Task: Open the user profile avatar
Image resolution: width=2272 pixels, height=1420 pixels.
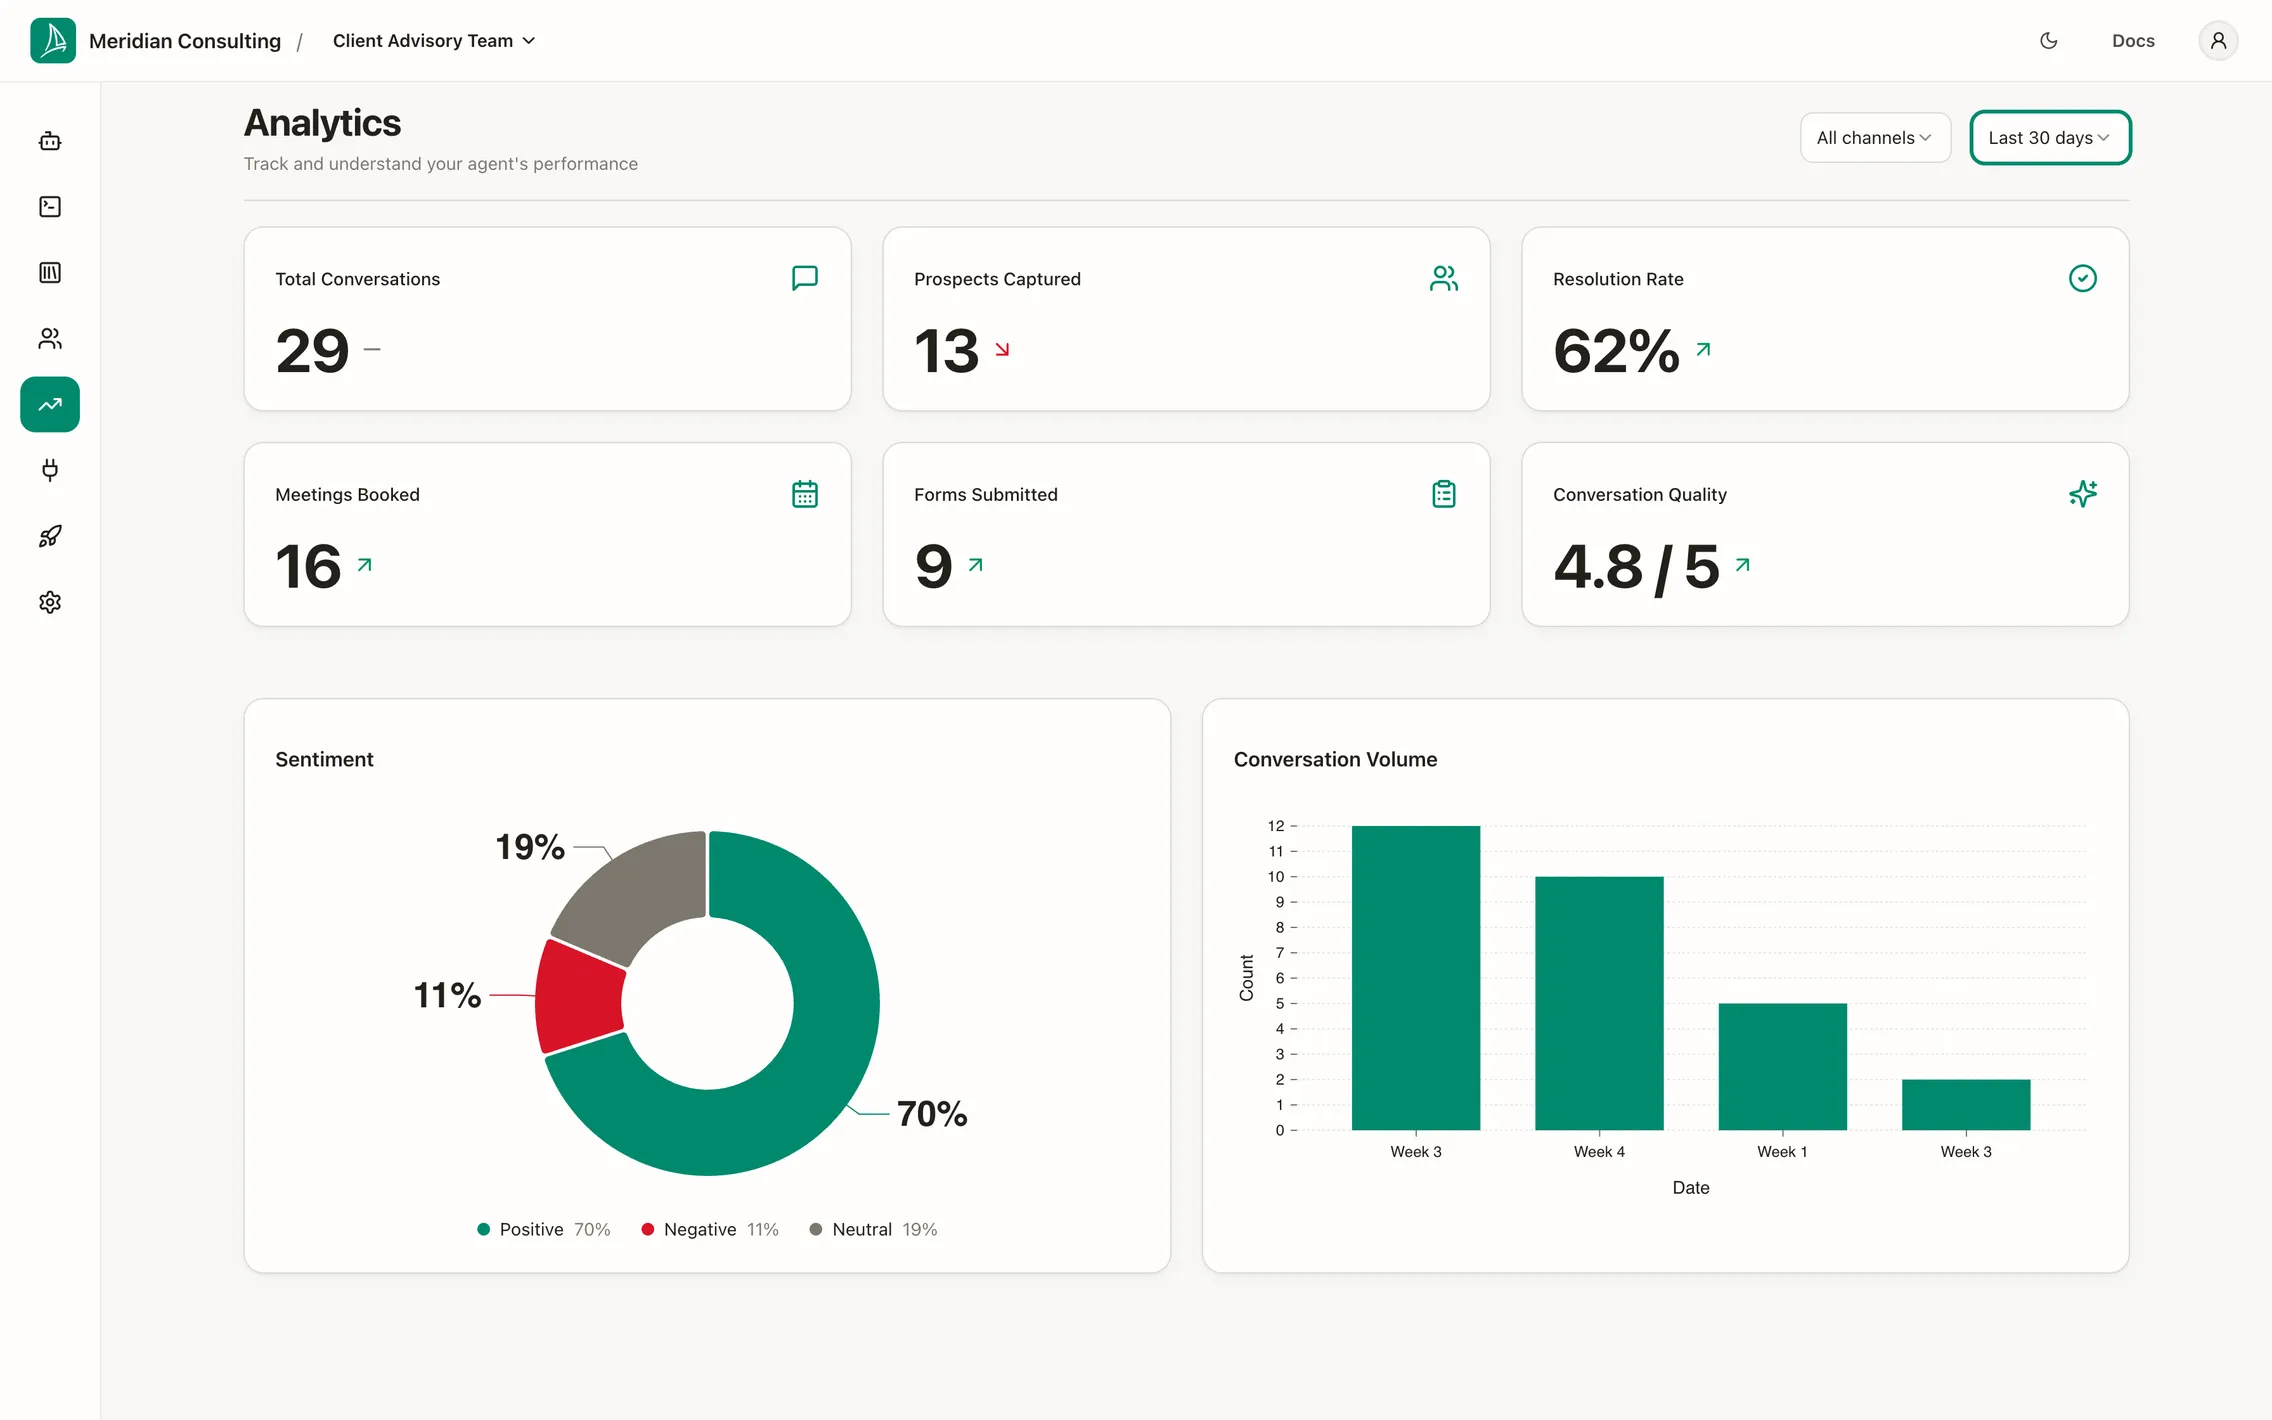Action: coord(2218,41)
